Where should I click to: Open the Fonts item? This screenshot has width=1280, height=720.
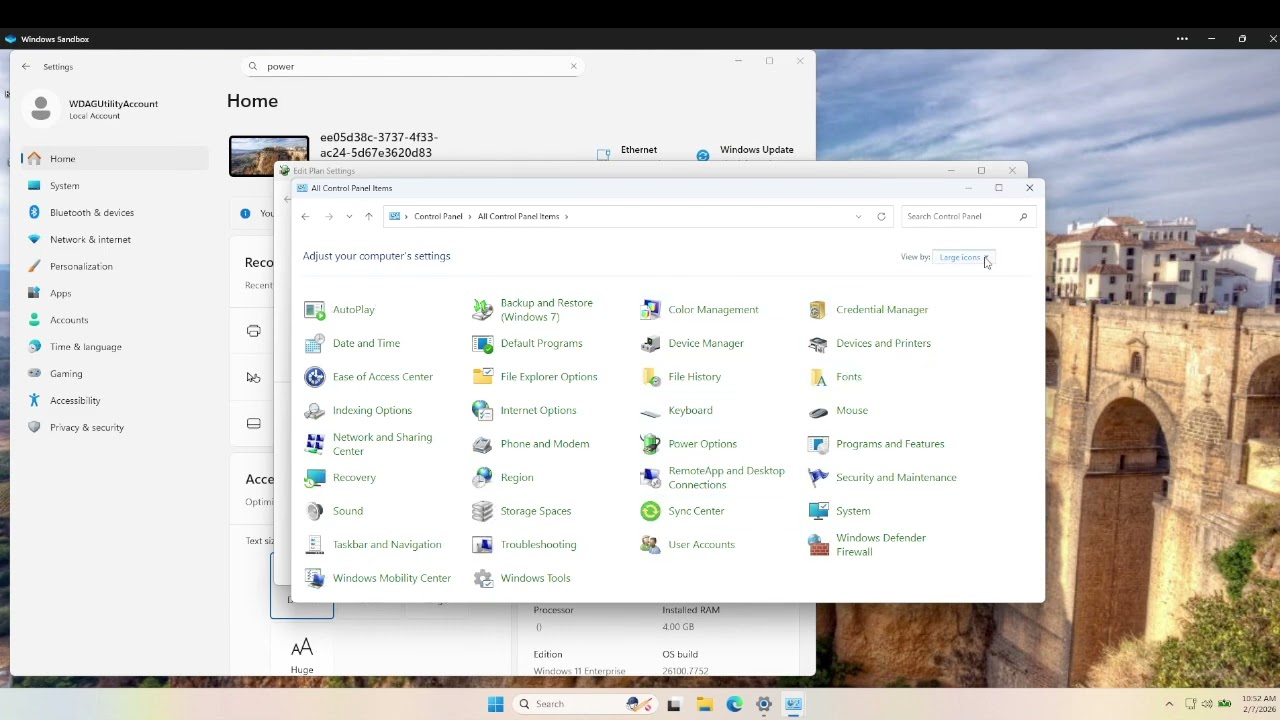848,377
